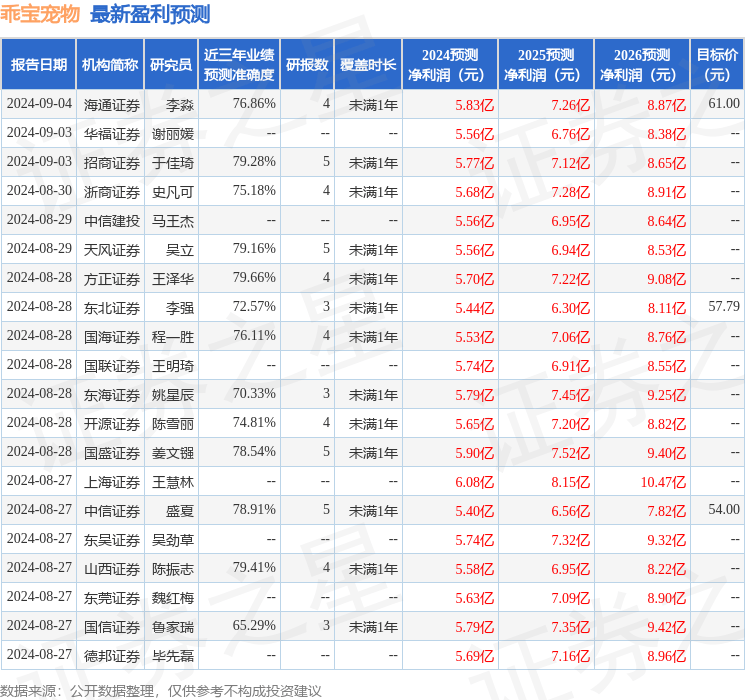
Task: Click the 东海证券 institution cell
Action: [112, 394]
